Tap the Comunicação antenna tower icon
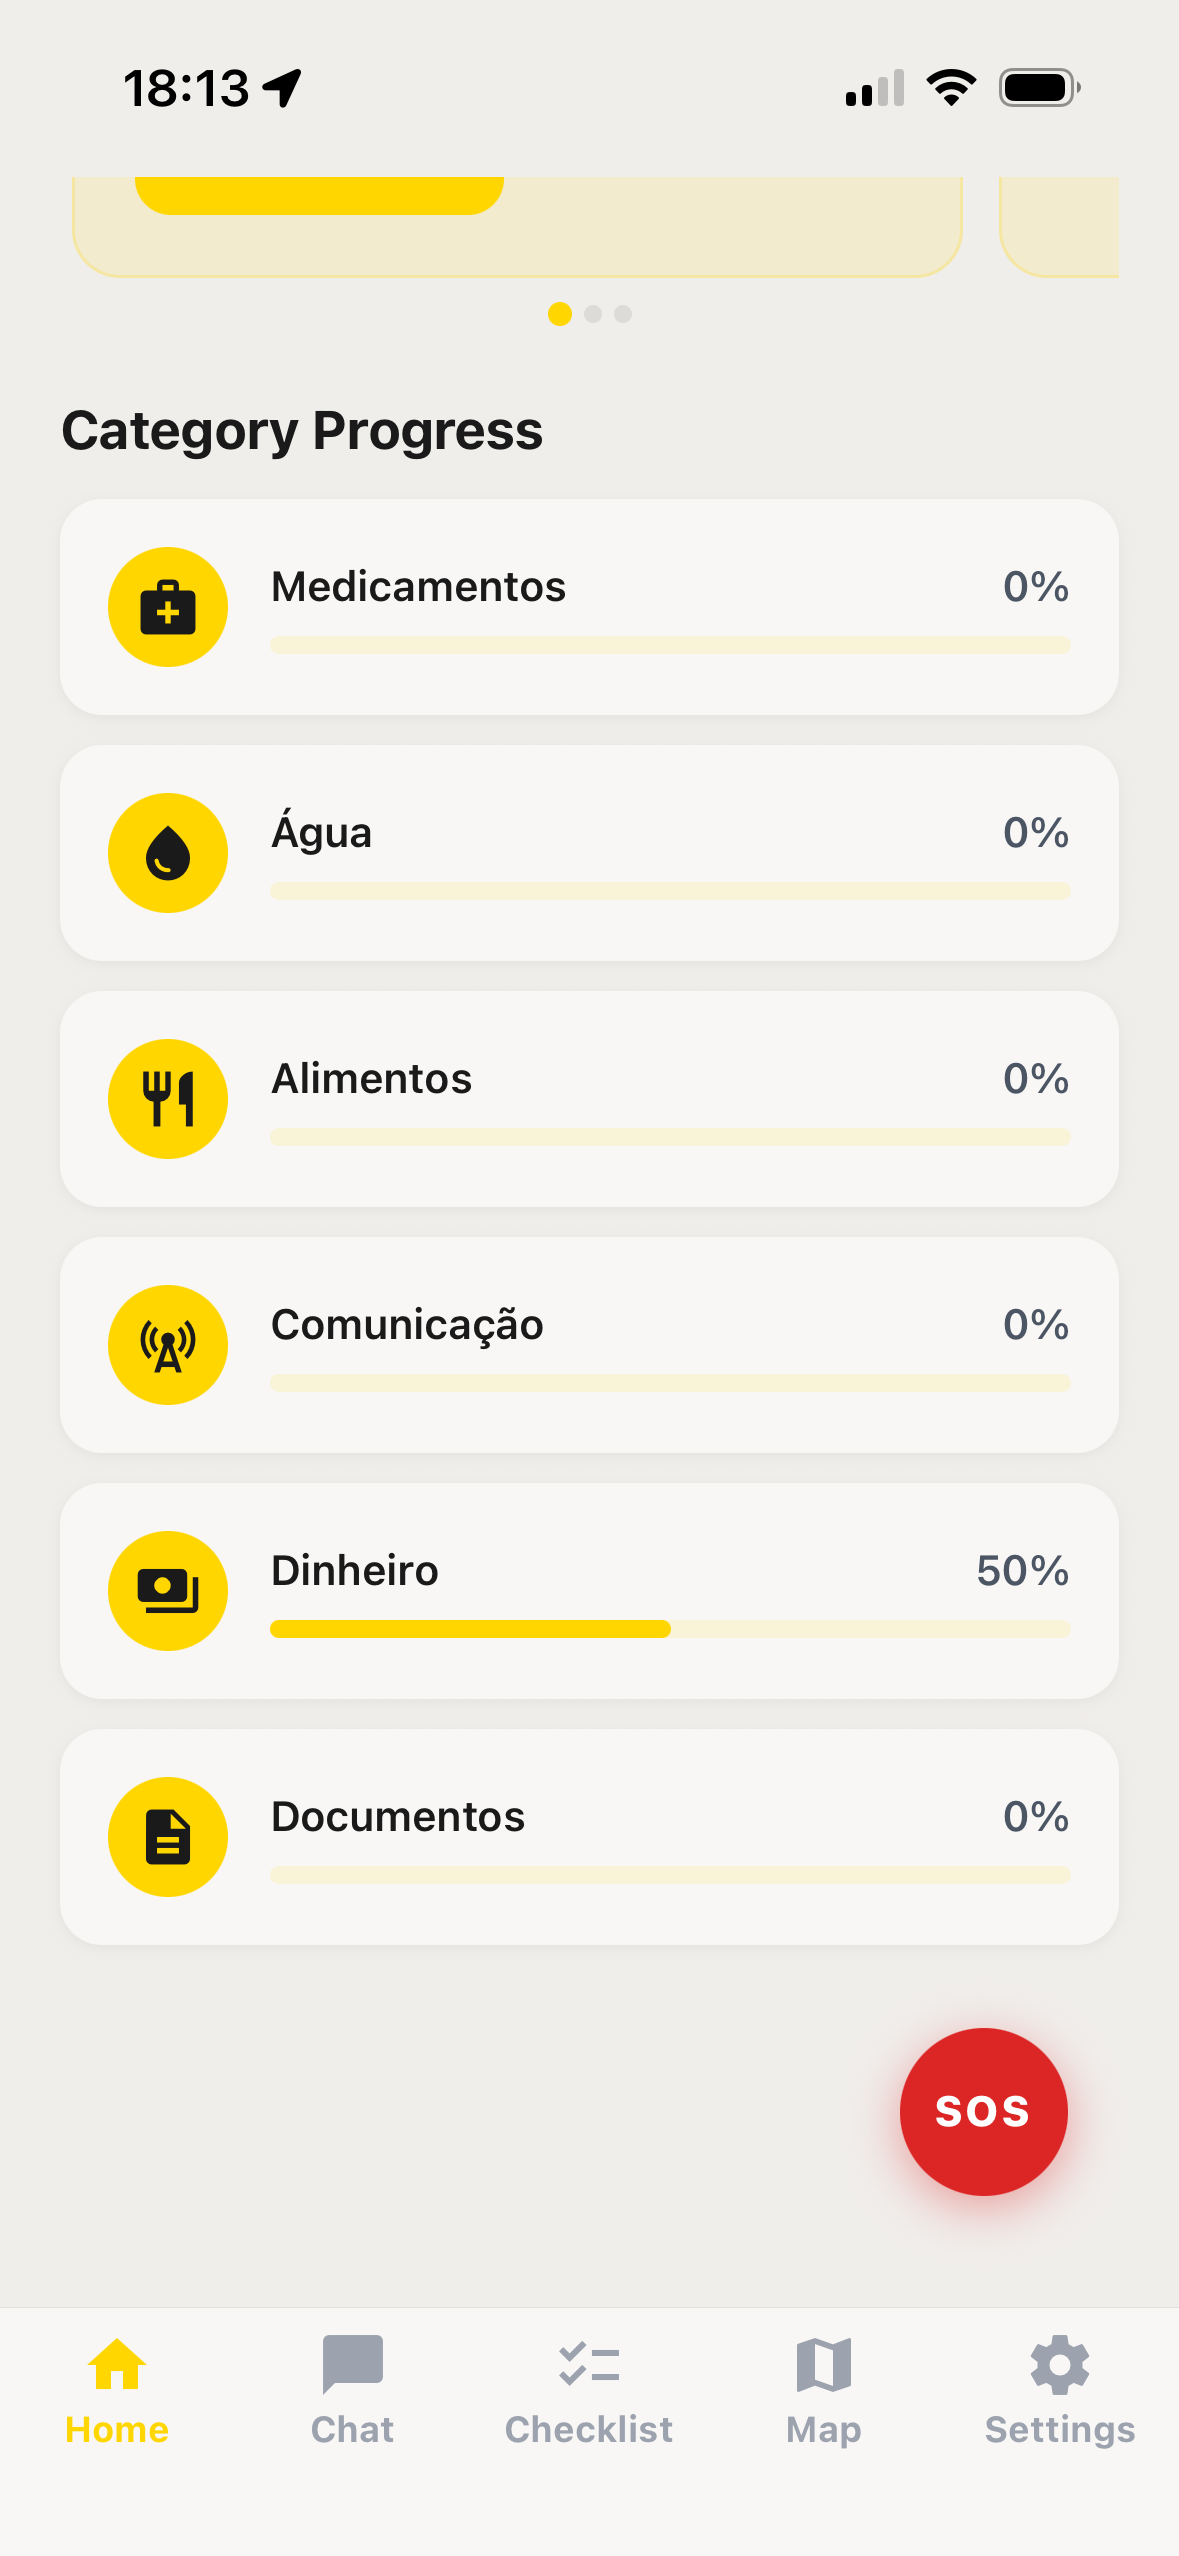This screenshot has width=1179, height=2556. pos(168,1345)
